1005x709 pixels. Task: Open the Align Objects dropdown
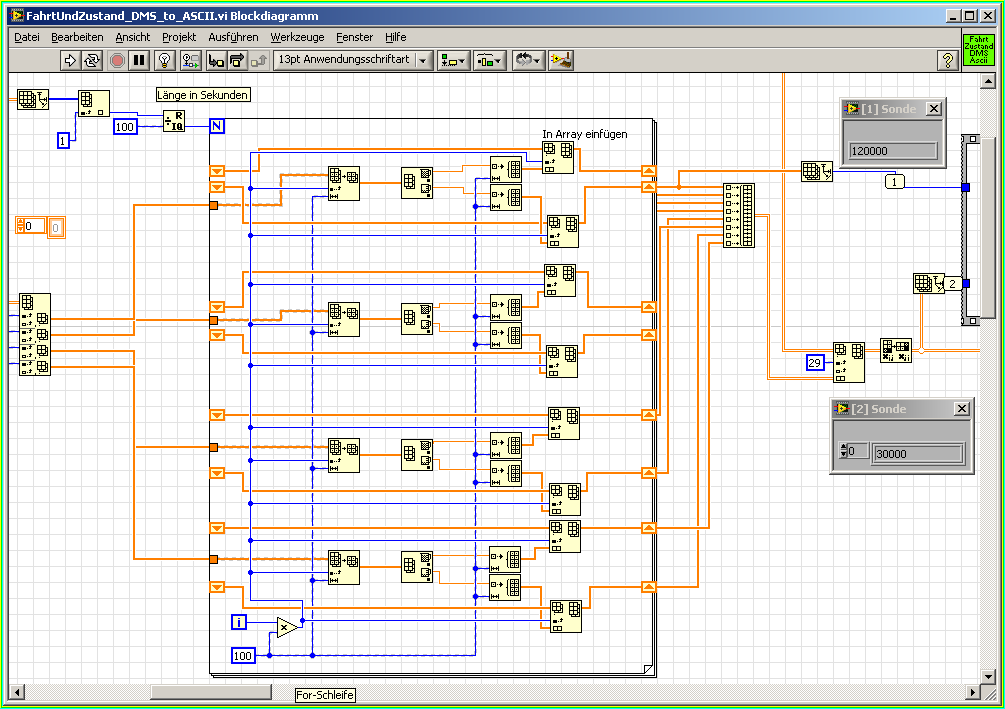coord(453,61)
